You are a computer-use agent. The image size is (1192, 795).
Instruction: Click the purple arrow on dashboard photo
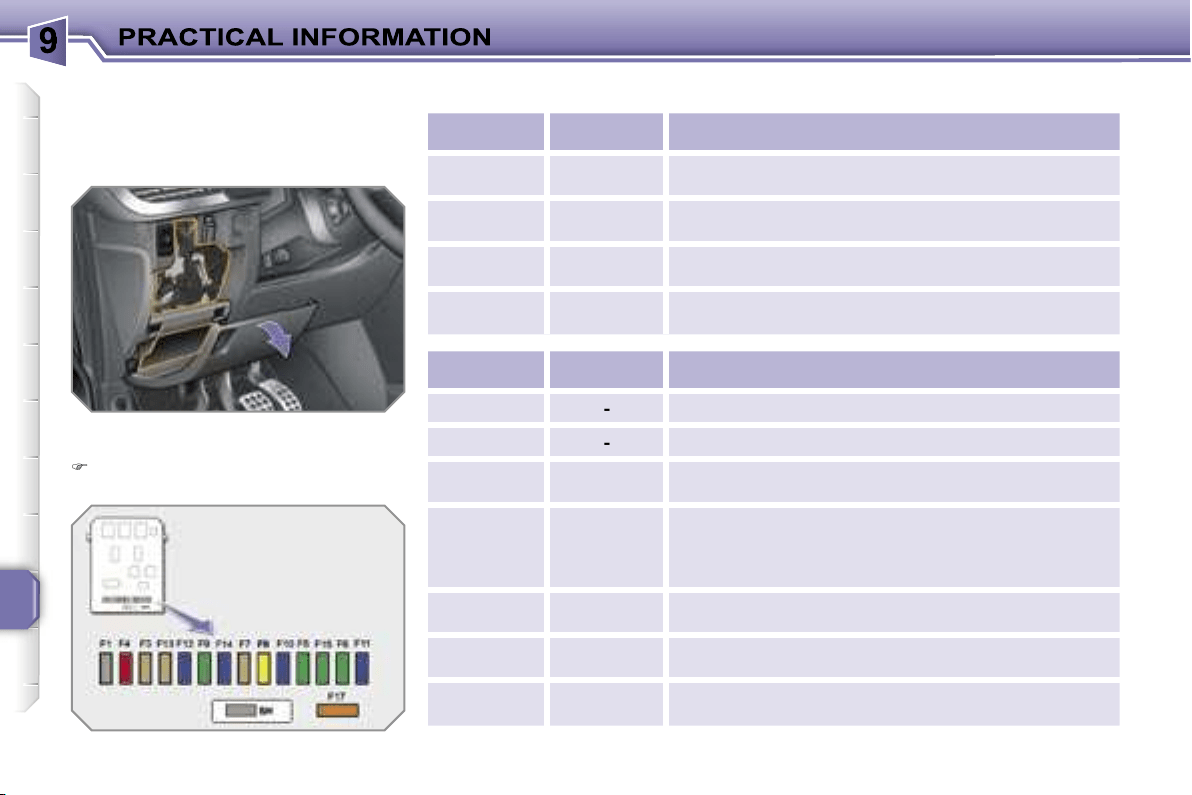pos(275,337)
